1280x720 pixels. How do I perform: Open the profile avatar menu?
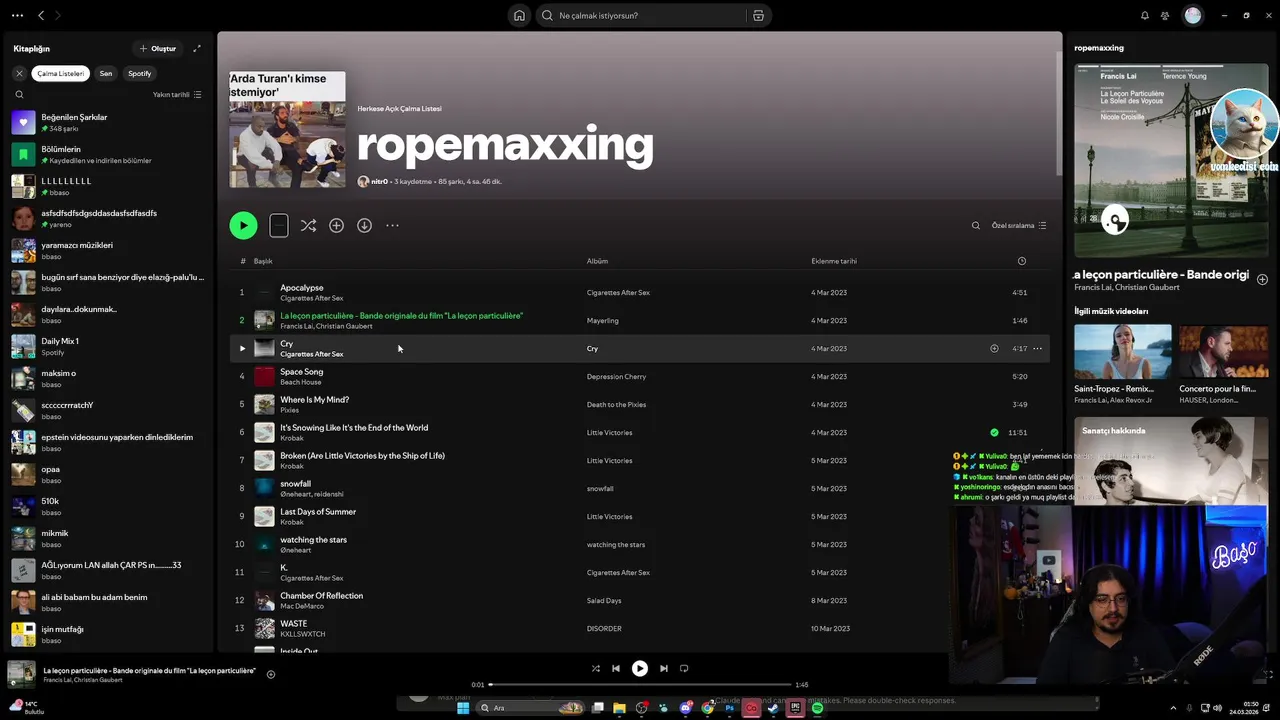[x=1192, y=15]
